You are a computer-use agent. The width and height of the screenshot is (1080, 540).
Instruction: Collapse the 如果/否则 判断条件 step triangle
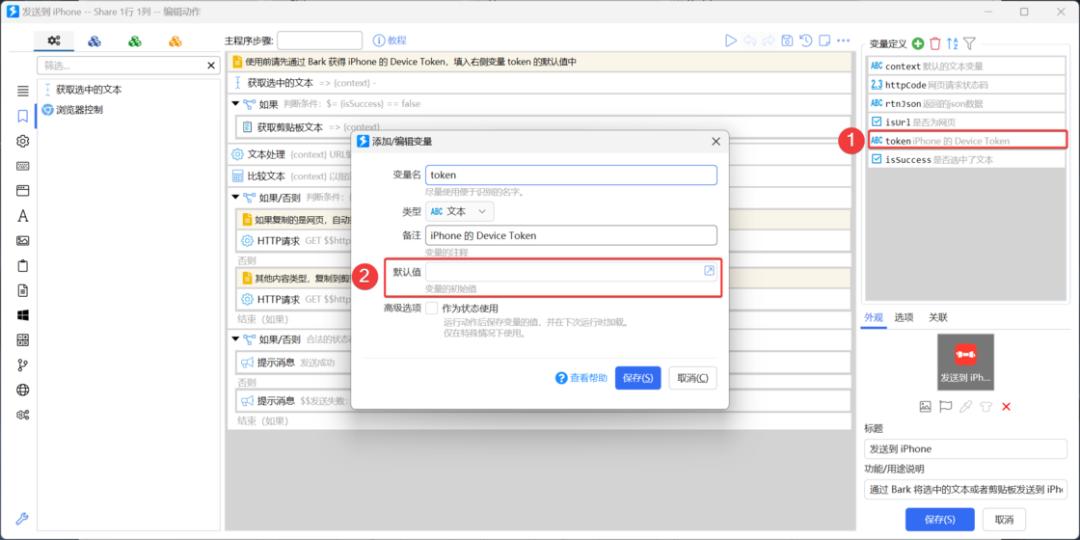pyautogui.click(x=236, y=198)
